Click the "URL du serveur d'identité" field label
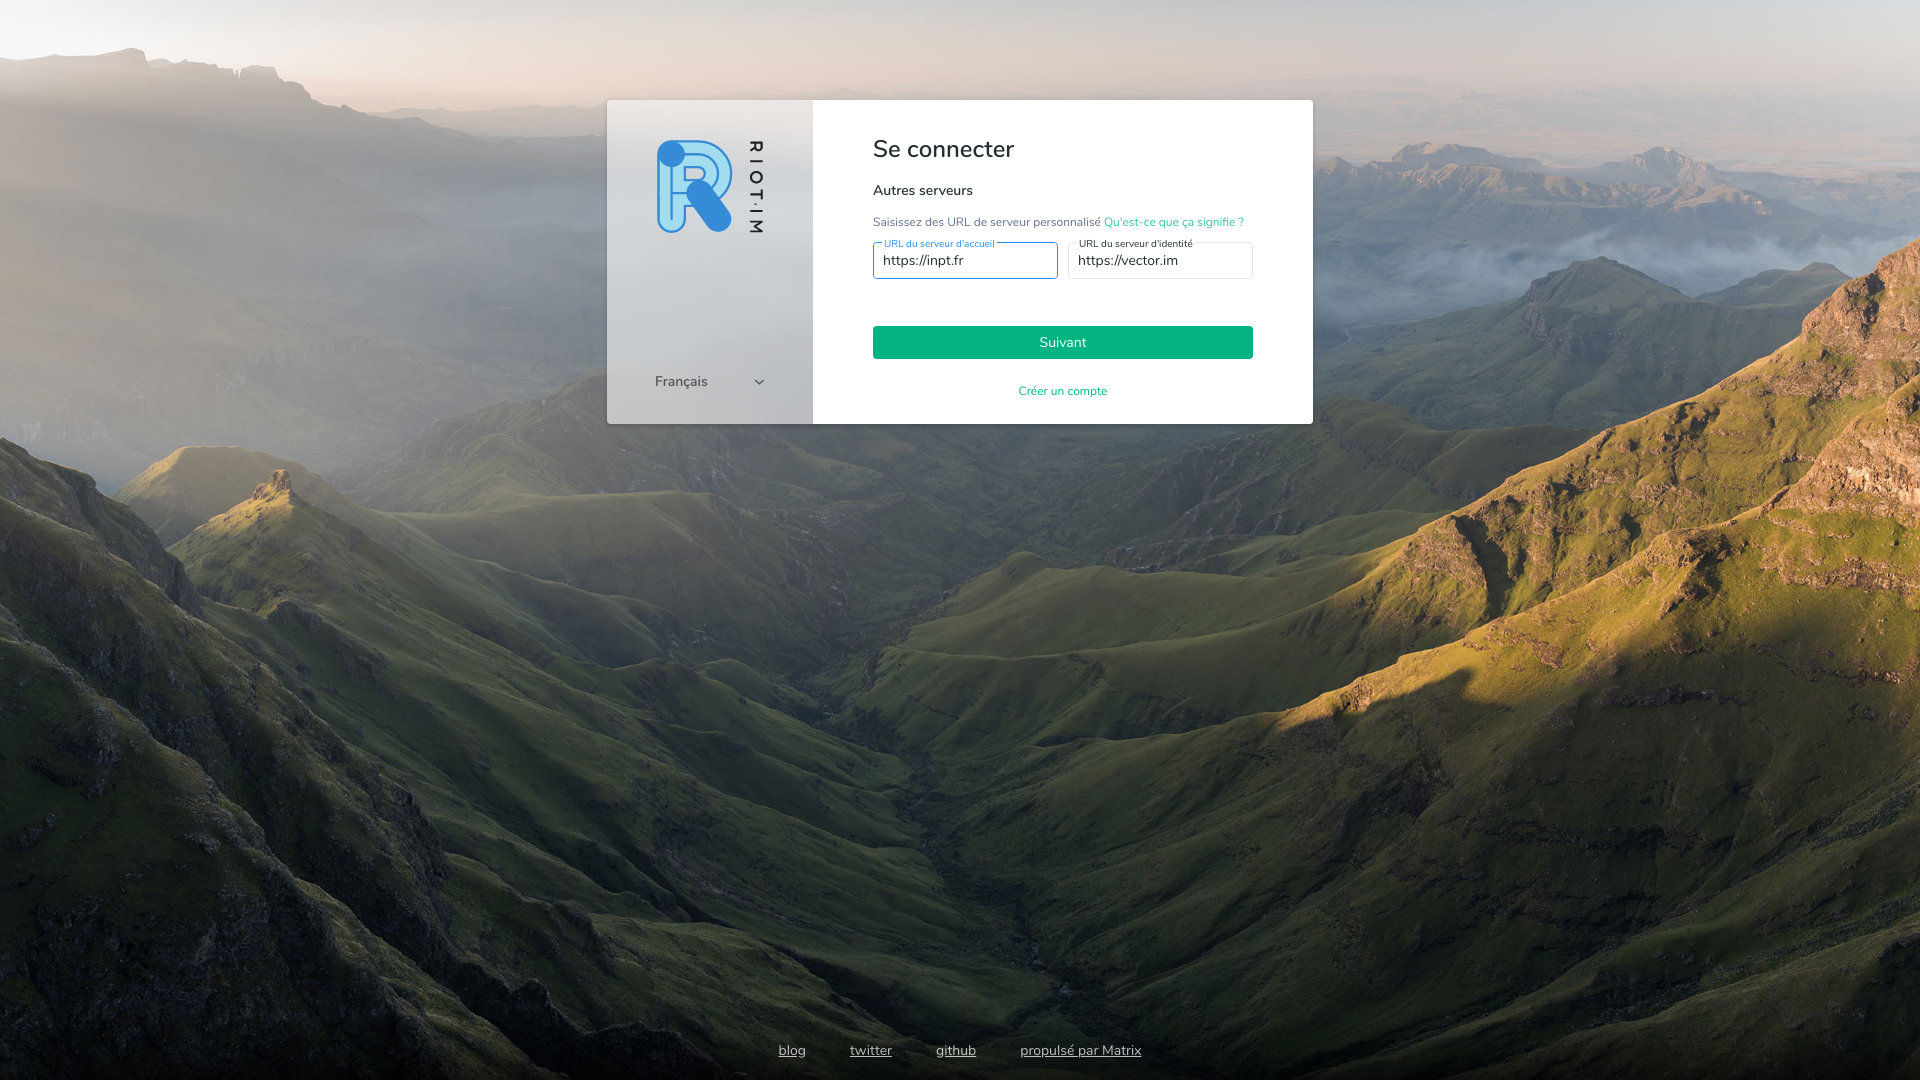This screenshot has height=1080, width=1920. [x=1135, y=243]
